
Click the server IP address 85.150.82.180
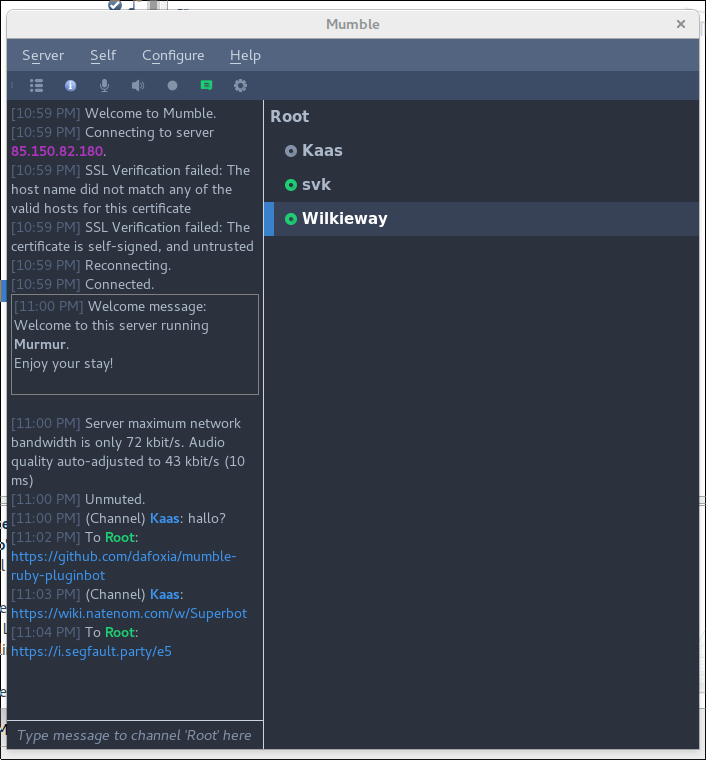[x=57, y=151]
